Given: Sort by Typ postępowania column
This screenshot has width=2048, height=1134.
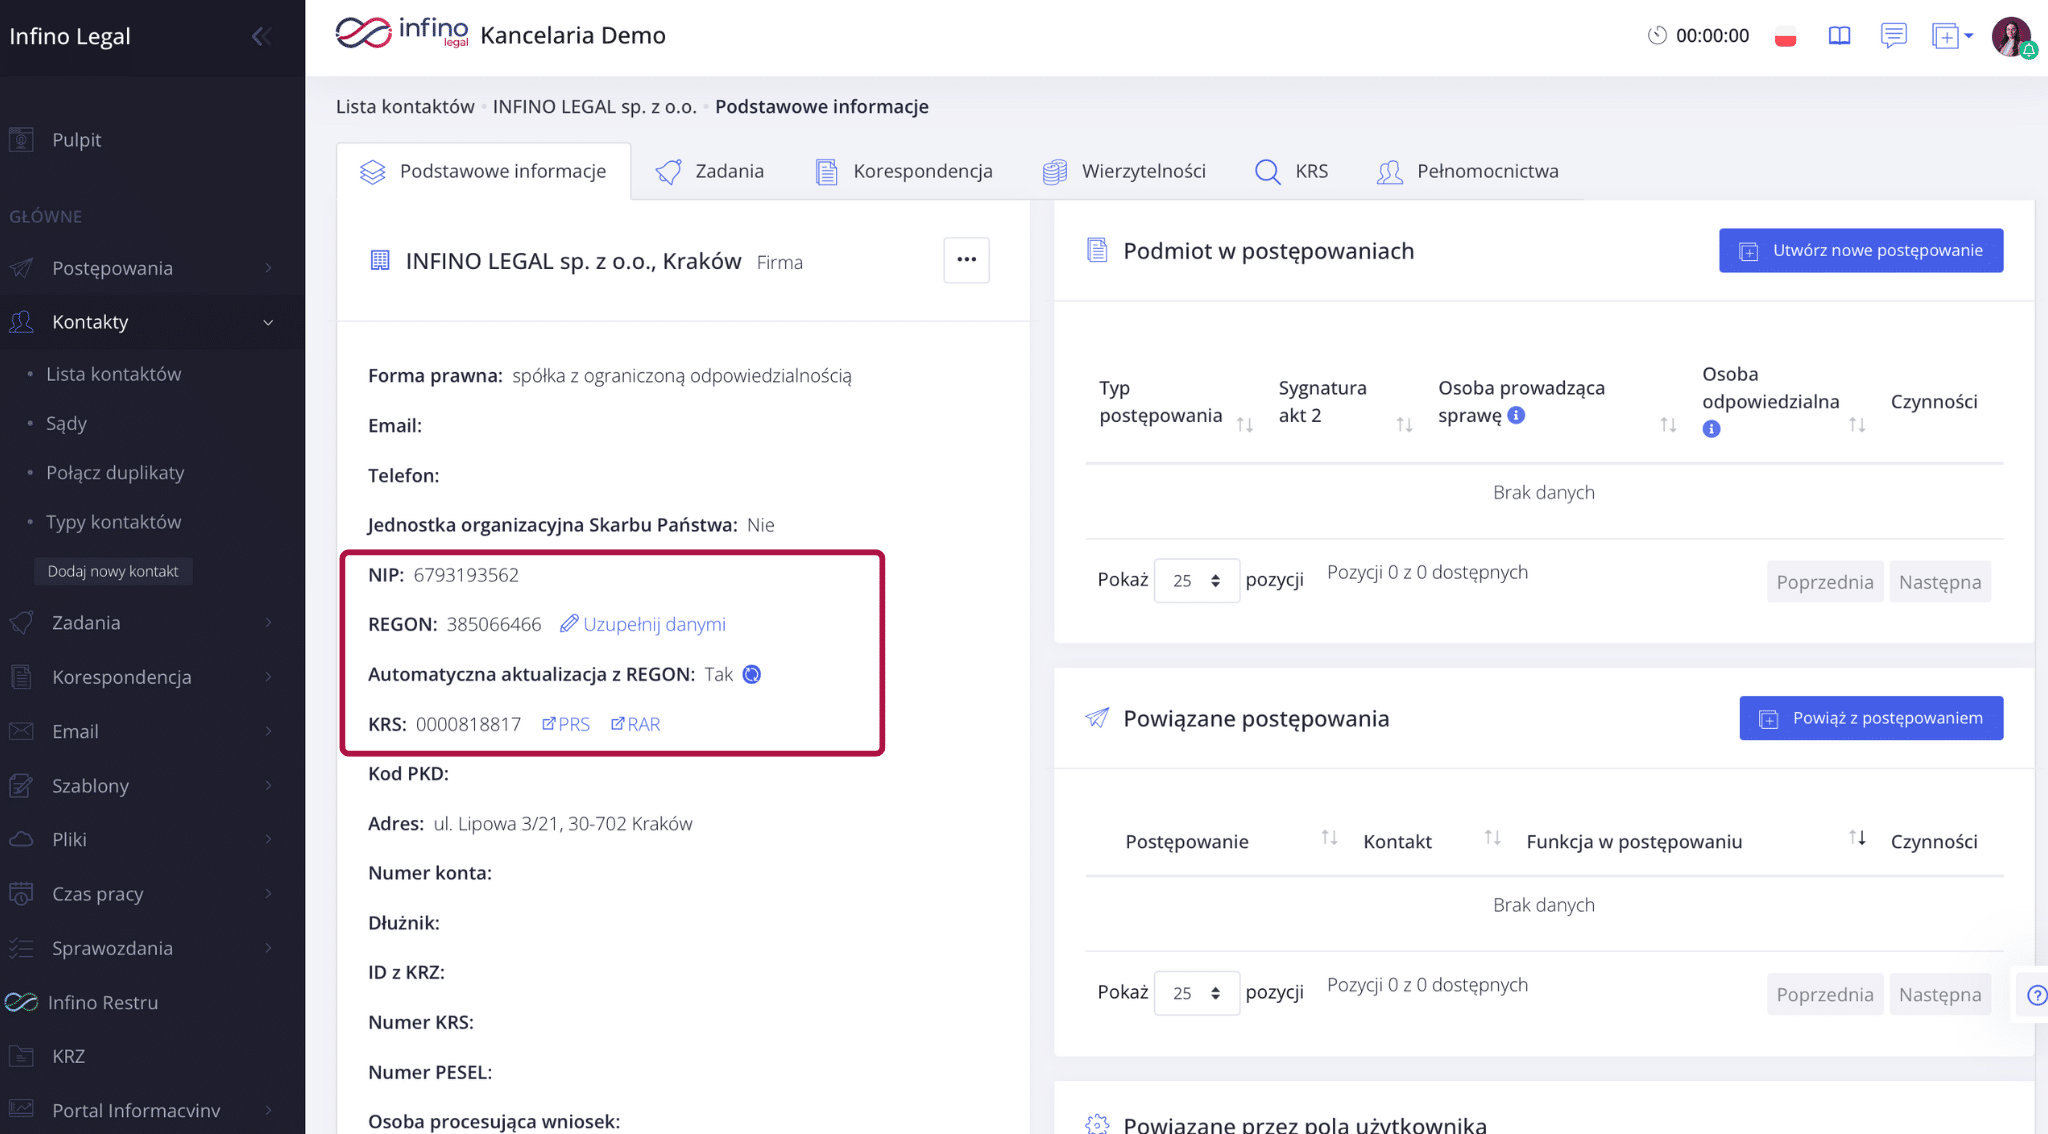Looking at the screenshot, I should (1244, 425).
